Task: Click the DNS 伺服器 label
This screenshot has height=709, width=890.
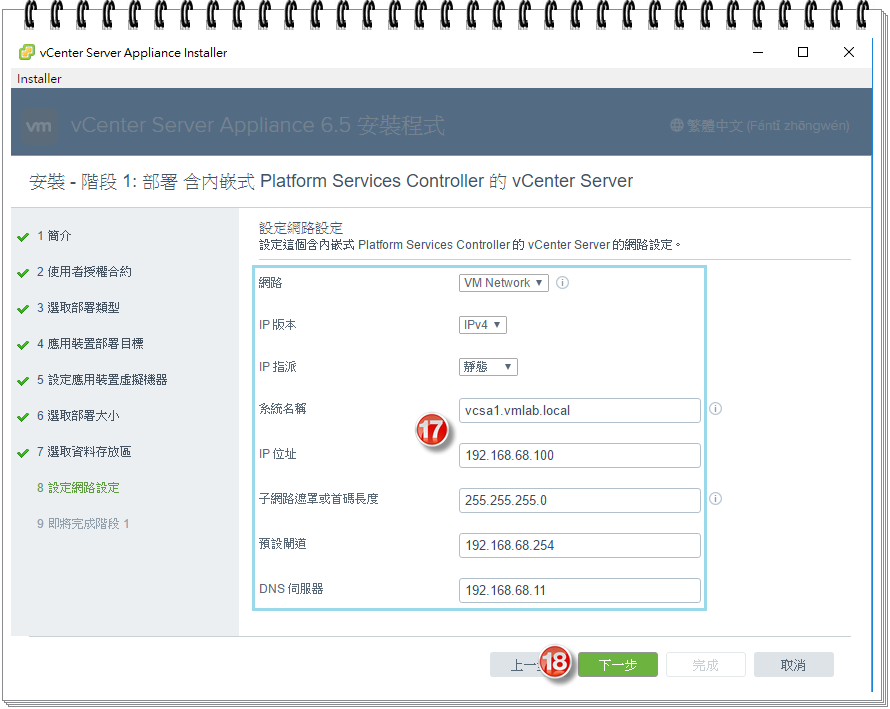Action: (x=291, y=589)
